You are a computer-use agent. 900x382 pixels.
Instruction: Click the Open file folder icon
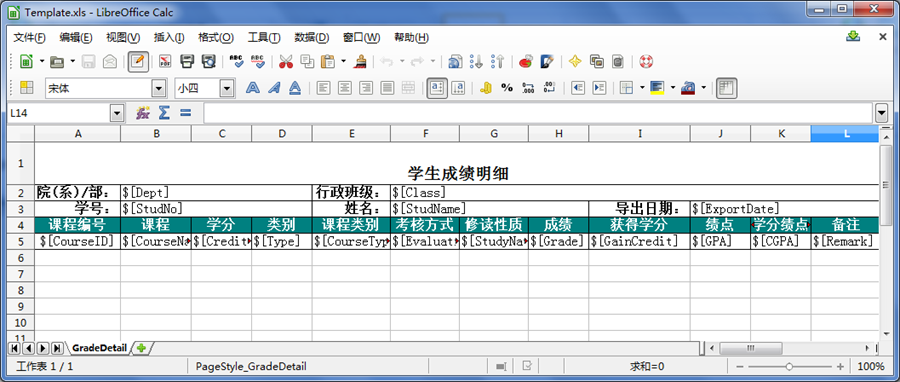pos(57,61)
